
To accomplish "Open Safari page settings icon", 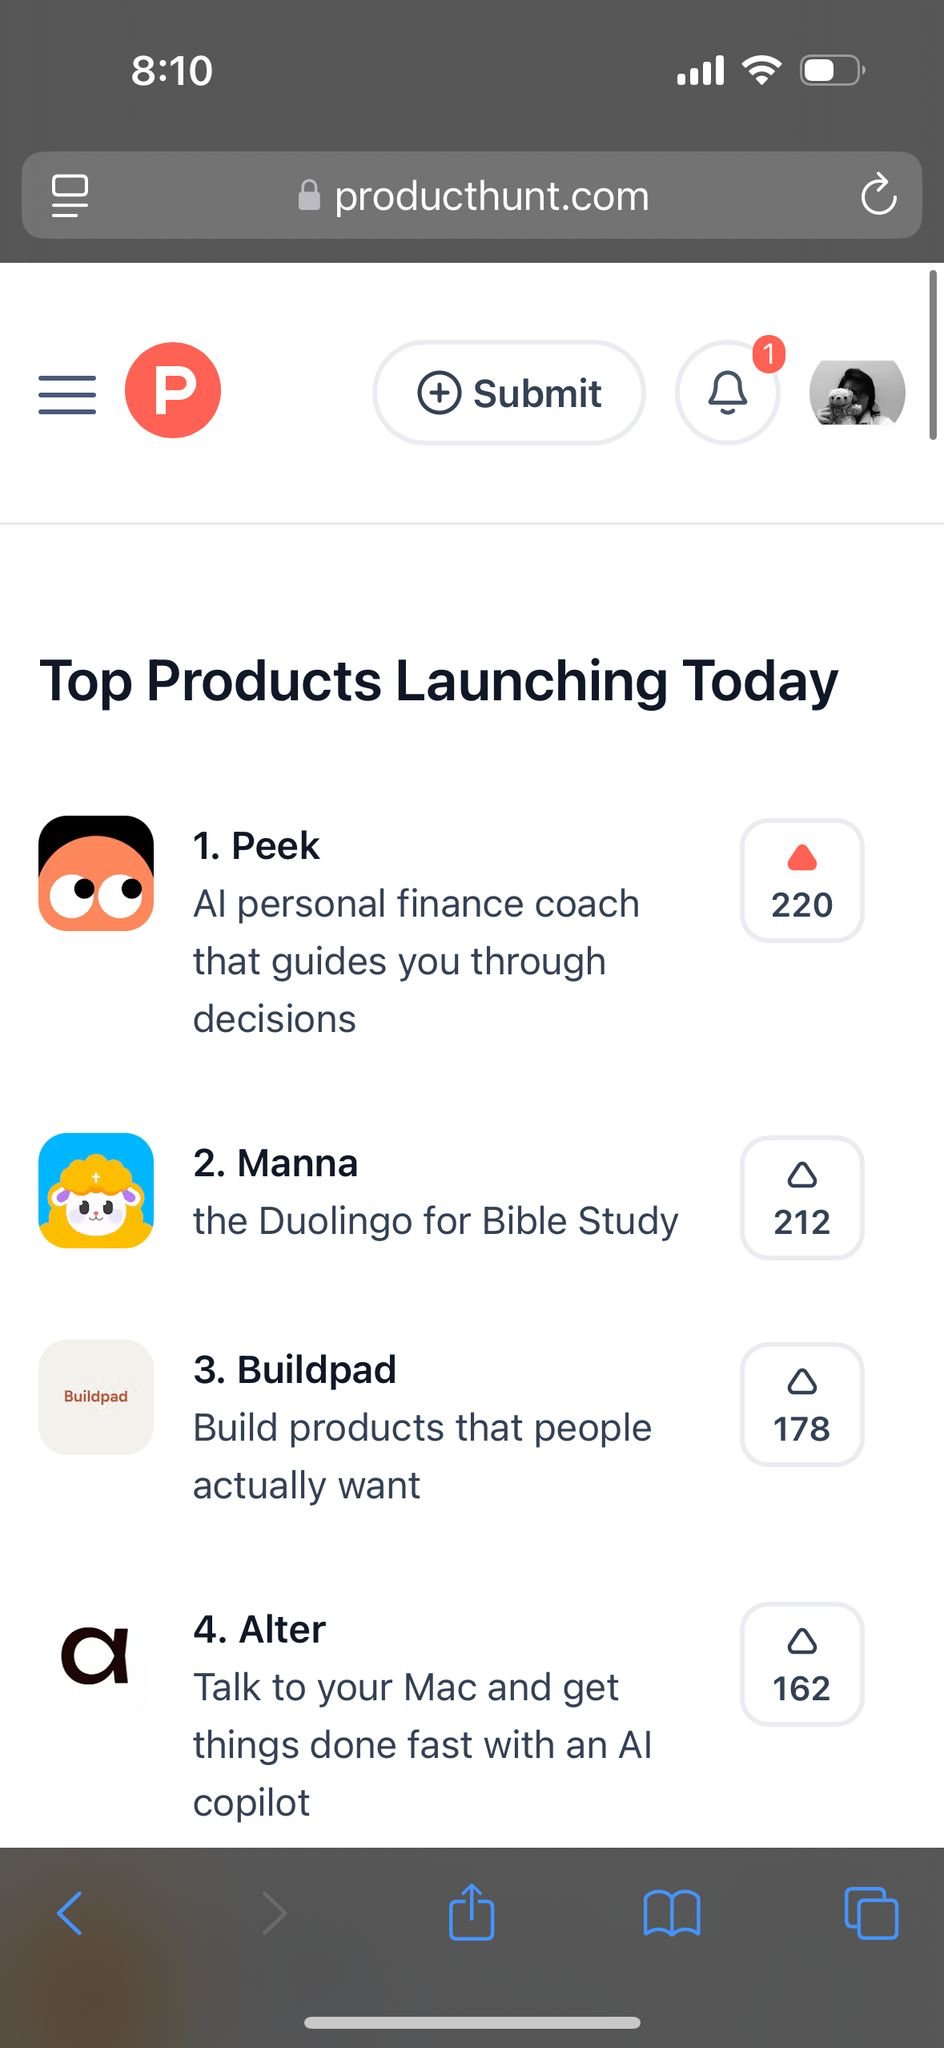I will click(x=70, y=195).
